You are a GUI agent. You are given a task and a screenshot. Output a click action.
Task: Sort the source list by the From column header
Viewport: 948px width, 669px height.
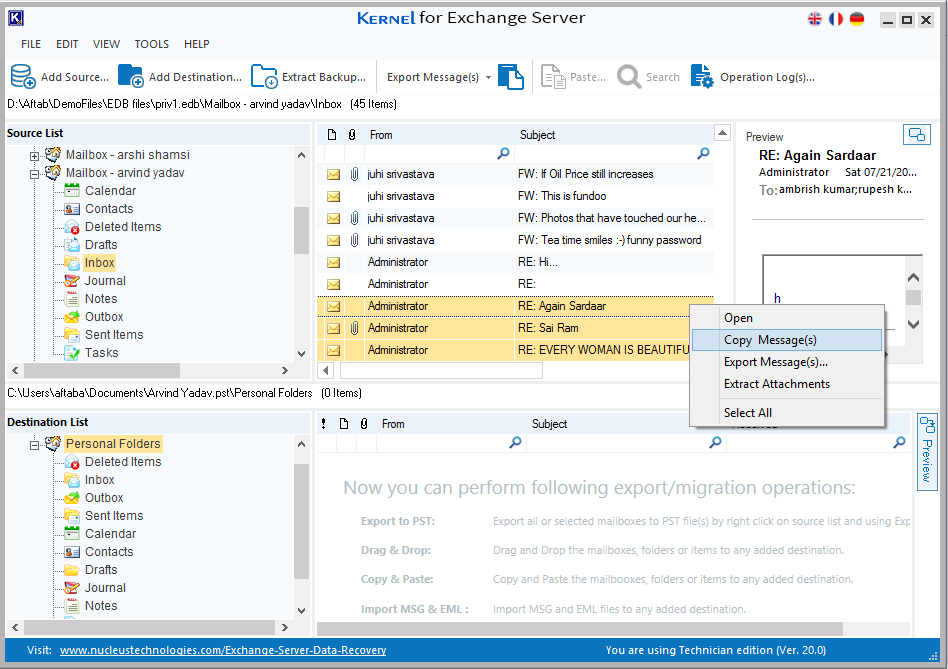pos(381,135)
